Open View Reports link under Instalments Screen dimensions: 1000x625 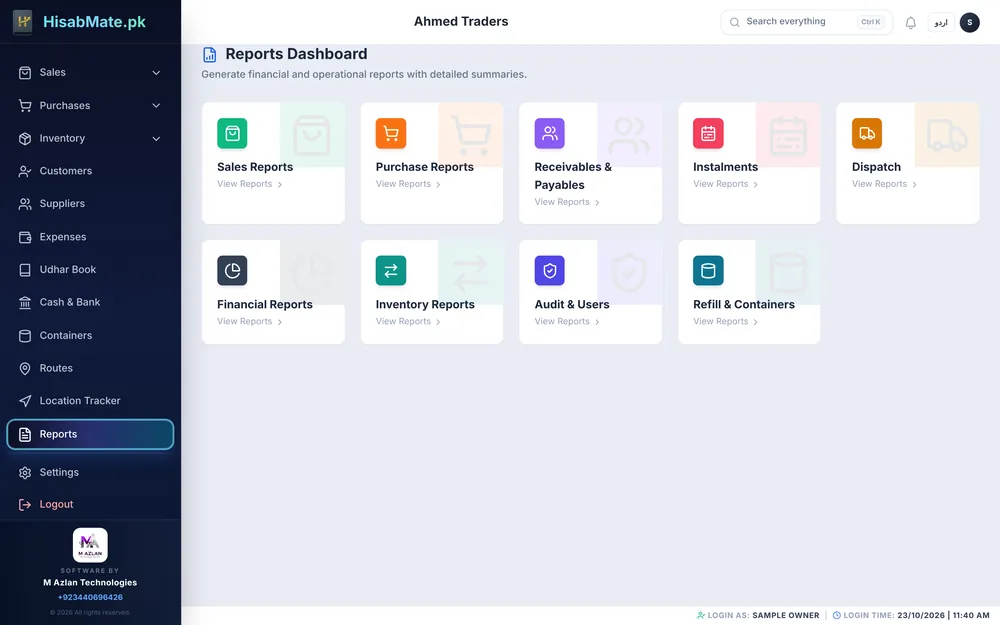(725, 184)
